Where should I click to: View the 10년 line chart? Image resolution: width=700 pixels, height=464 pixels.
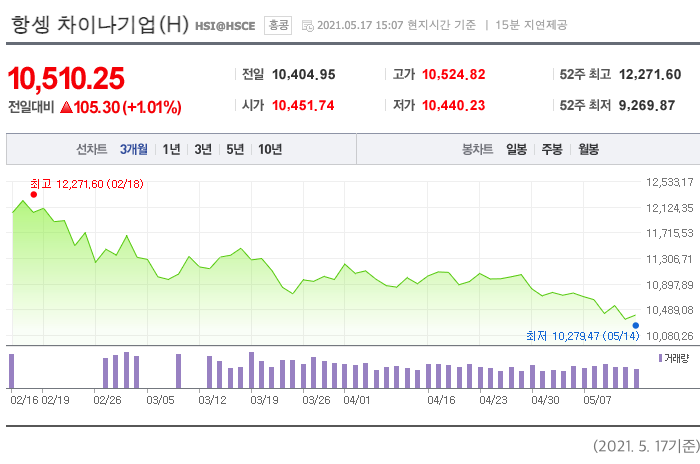pos(269,150)
